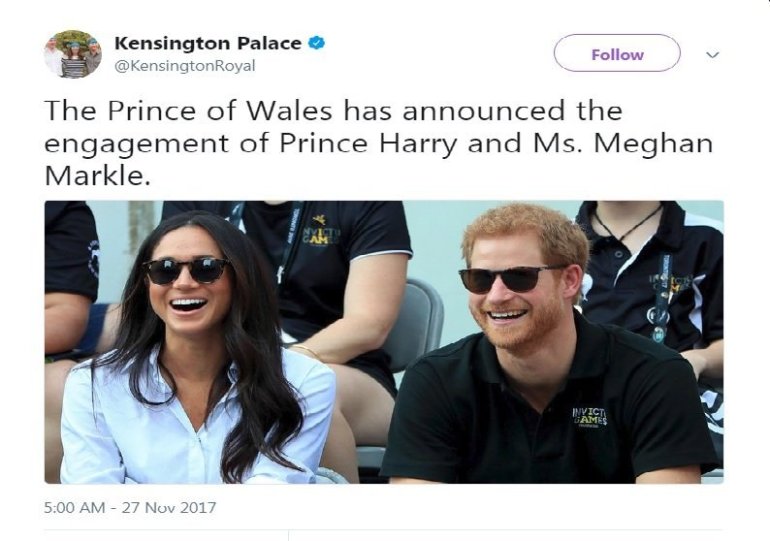Click the Invictus Games logo on front polo
The height and width of the screenshot is (541, 770).
pyautogui.click(x=589, y=417)
